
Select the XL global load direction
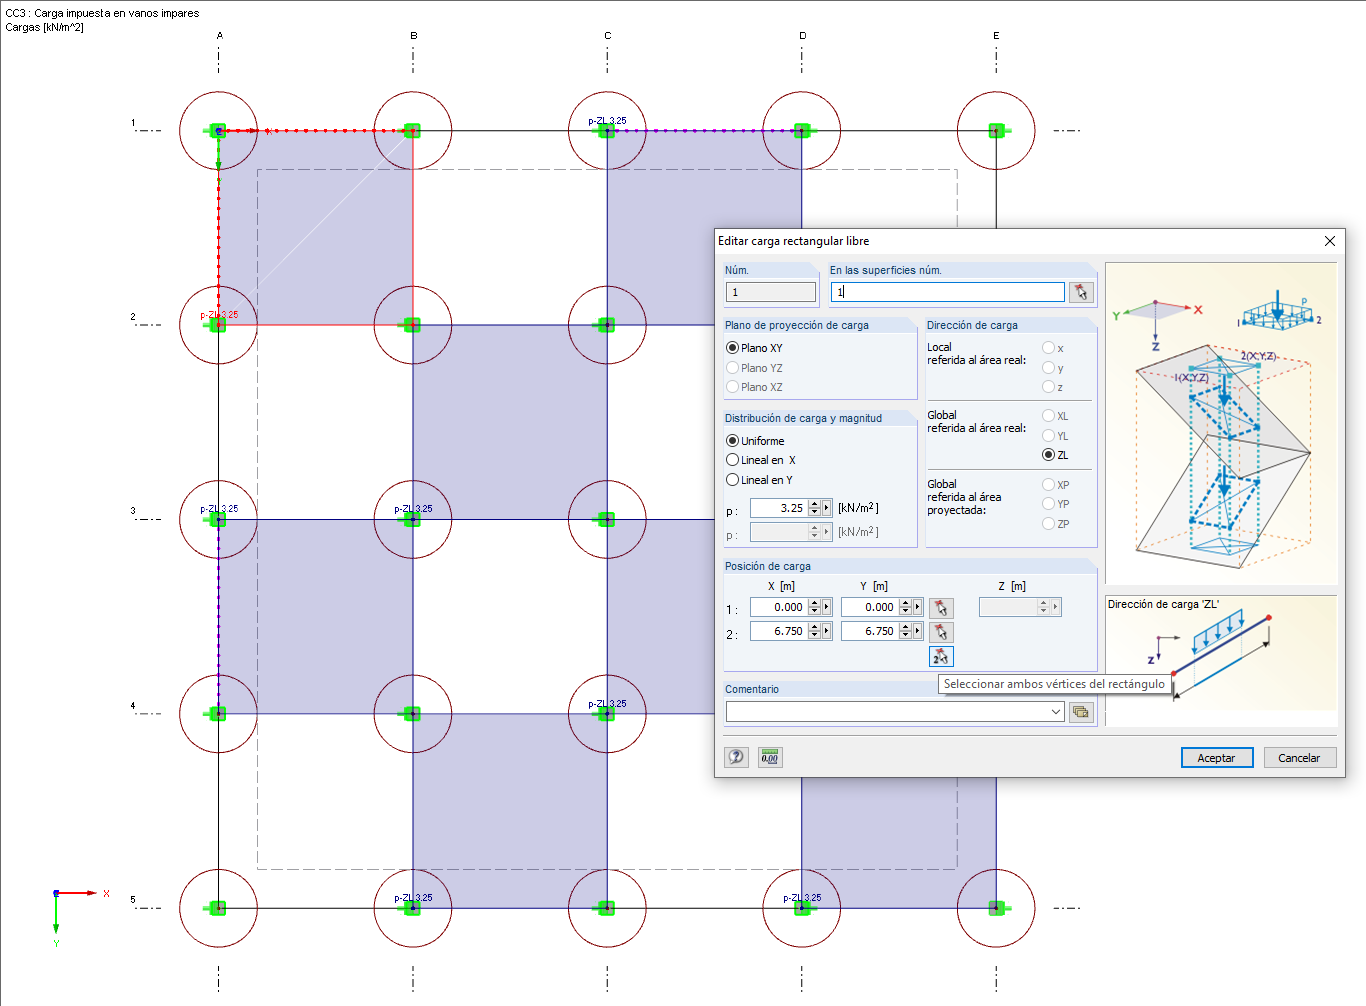click(x=1048, y=416)
